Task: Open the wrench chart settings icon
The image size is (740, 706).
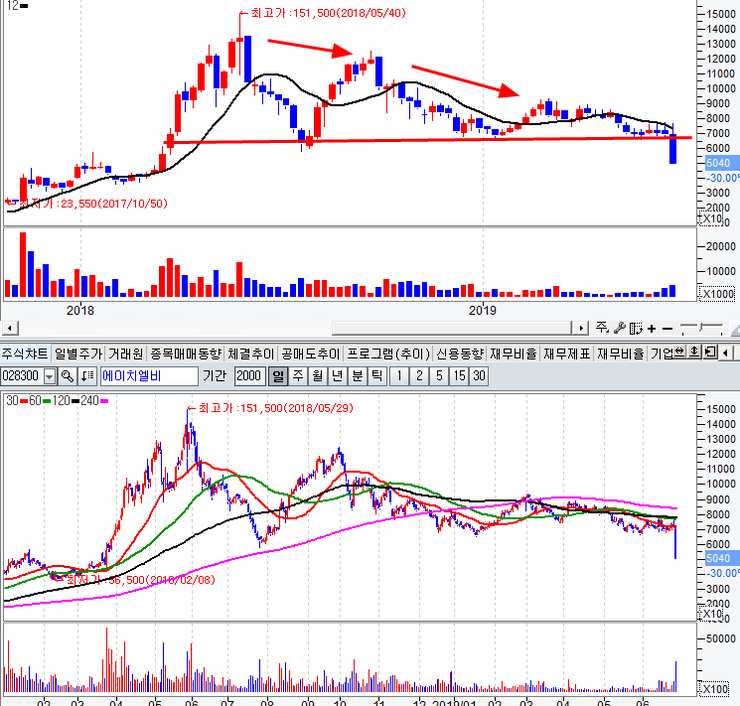Action: [x=619, y=328]
